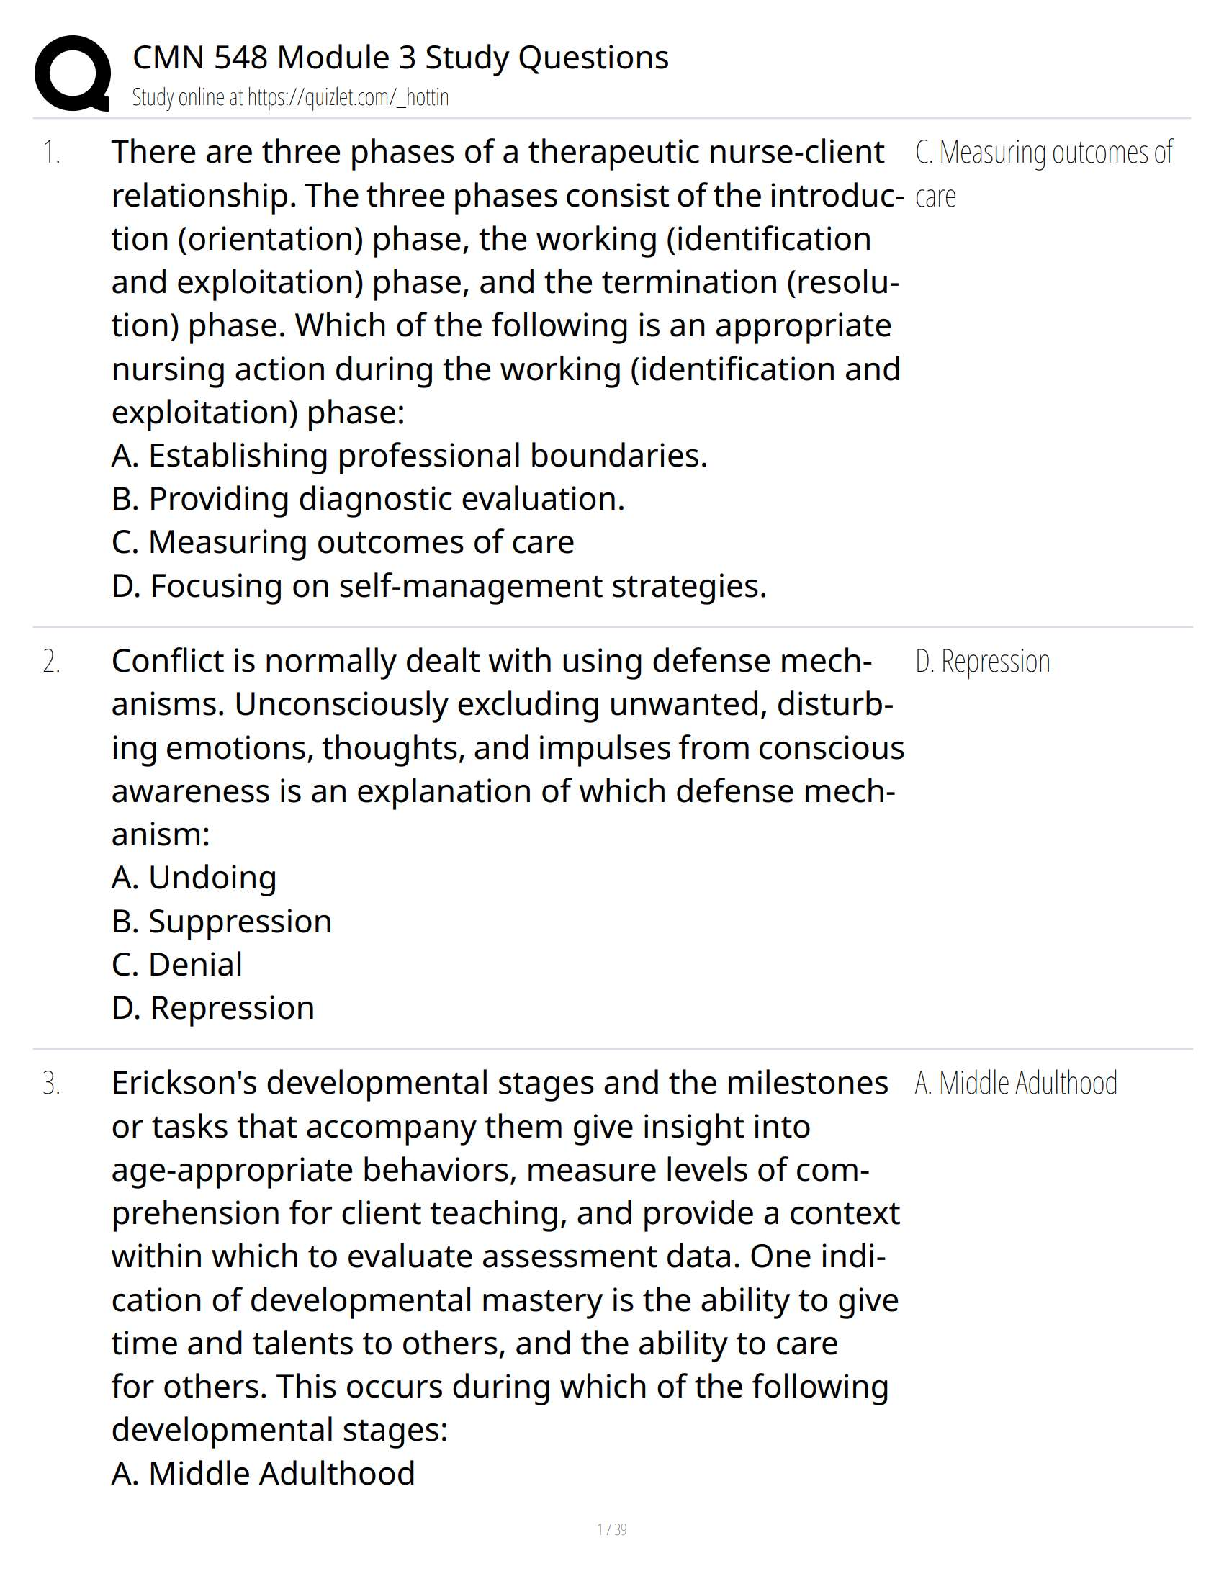Click the 'A. Middle Adulthood' answer in right column
The height and width of the screenshot is (1584, 1224).
click(1015, 1083)
